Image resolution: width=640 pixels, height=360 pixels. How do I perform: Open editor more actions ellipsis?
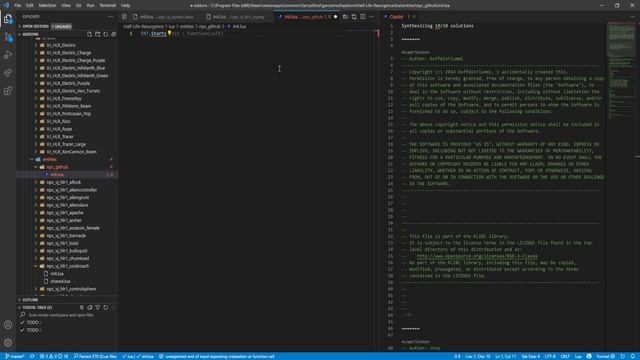point(371,17)
